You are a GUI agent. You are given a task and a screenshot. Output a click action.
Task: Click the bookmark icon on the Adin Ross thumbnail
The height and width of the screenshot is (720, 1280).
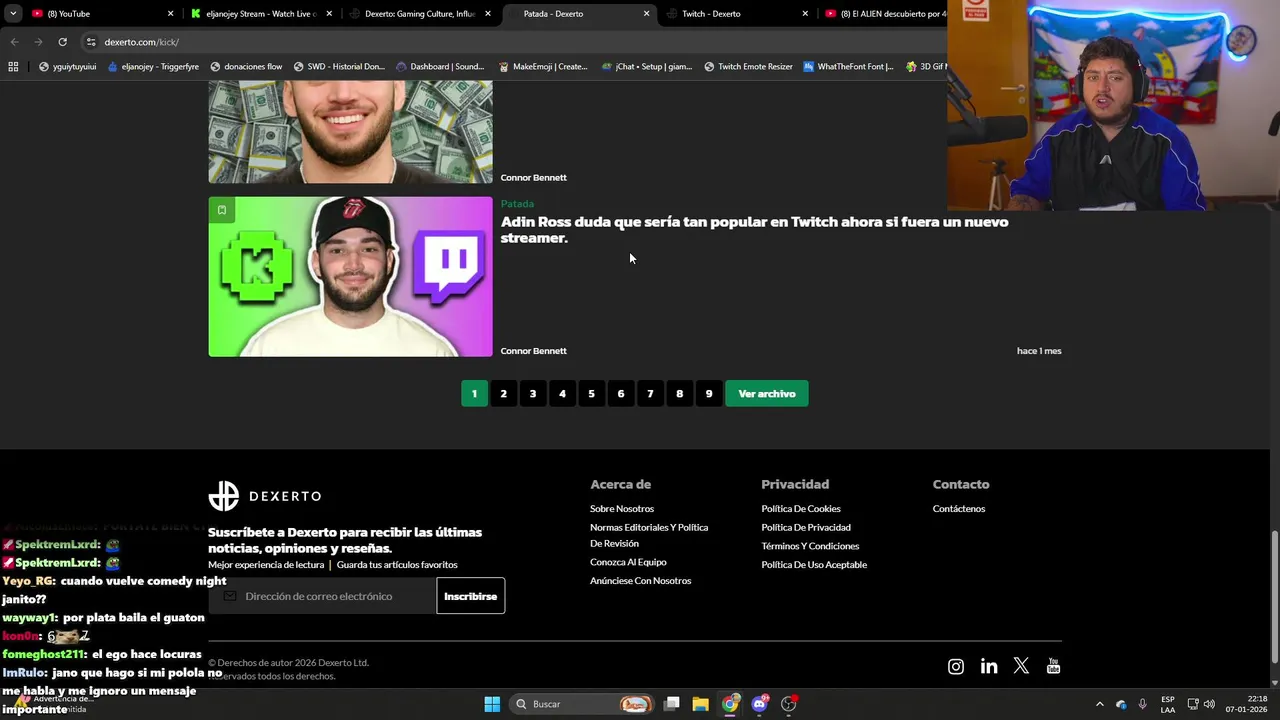pos(221,209)
